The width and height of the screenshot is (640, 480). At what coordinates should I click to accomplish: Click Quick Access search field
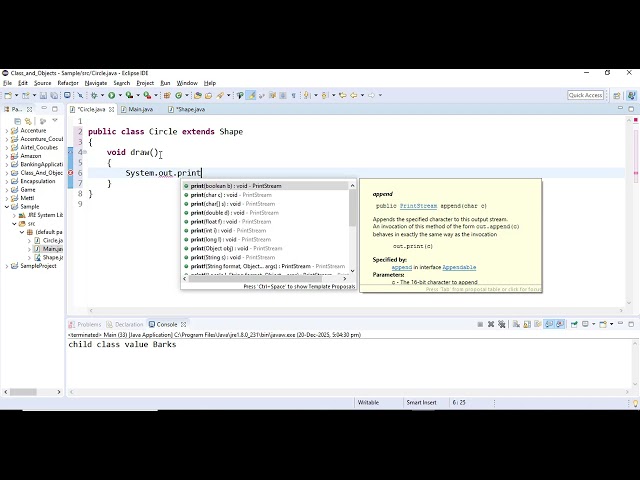585,95
